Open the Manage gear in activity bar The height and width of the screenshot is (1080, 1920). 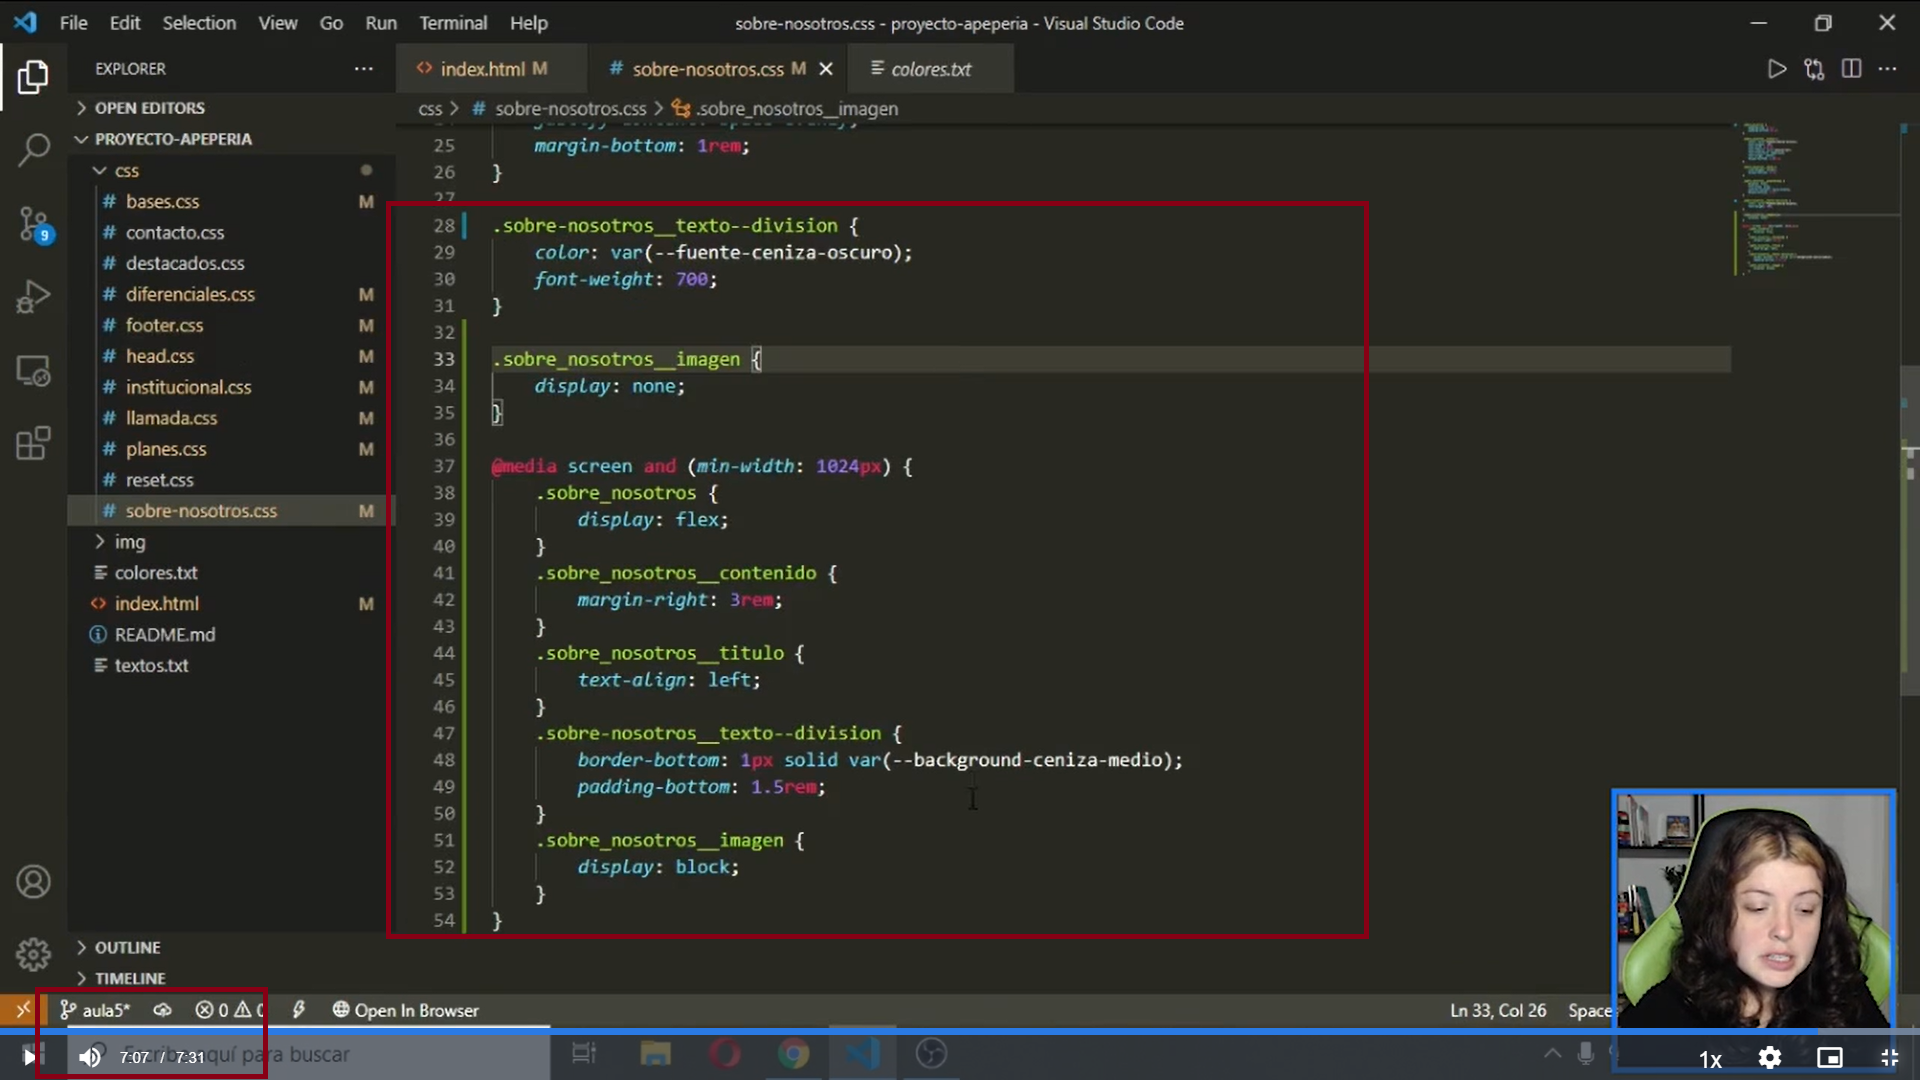tap(33, 954)
